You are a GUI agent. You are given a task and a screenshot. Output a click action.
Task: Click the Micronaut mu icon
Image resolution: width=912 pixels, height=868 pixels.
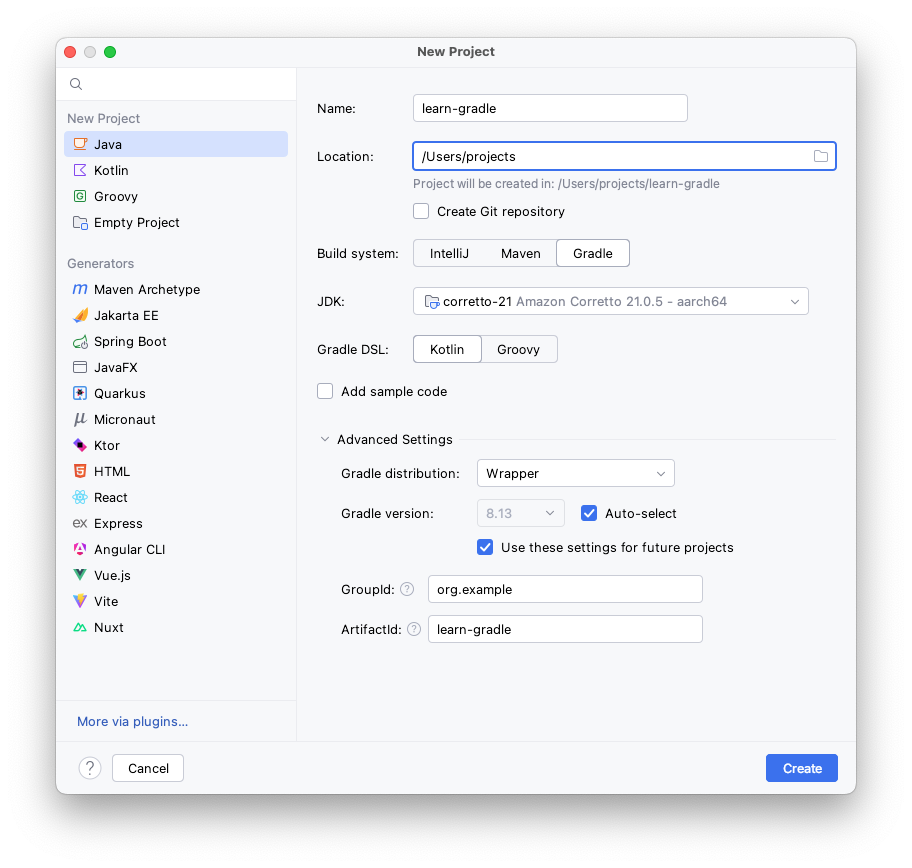[x=80, y=419]
